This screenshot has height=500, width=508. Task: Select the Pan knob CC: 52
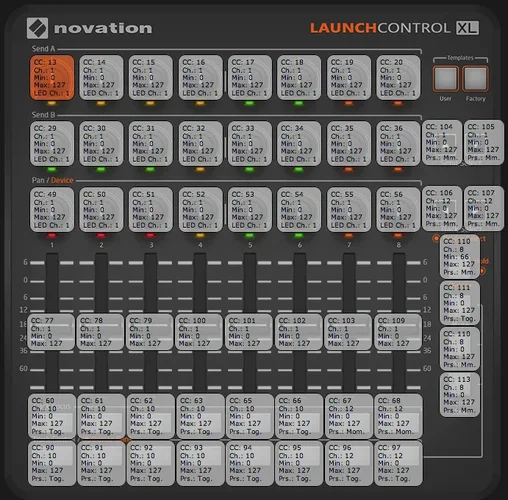(x=200, y=209)
